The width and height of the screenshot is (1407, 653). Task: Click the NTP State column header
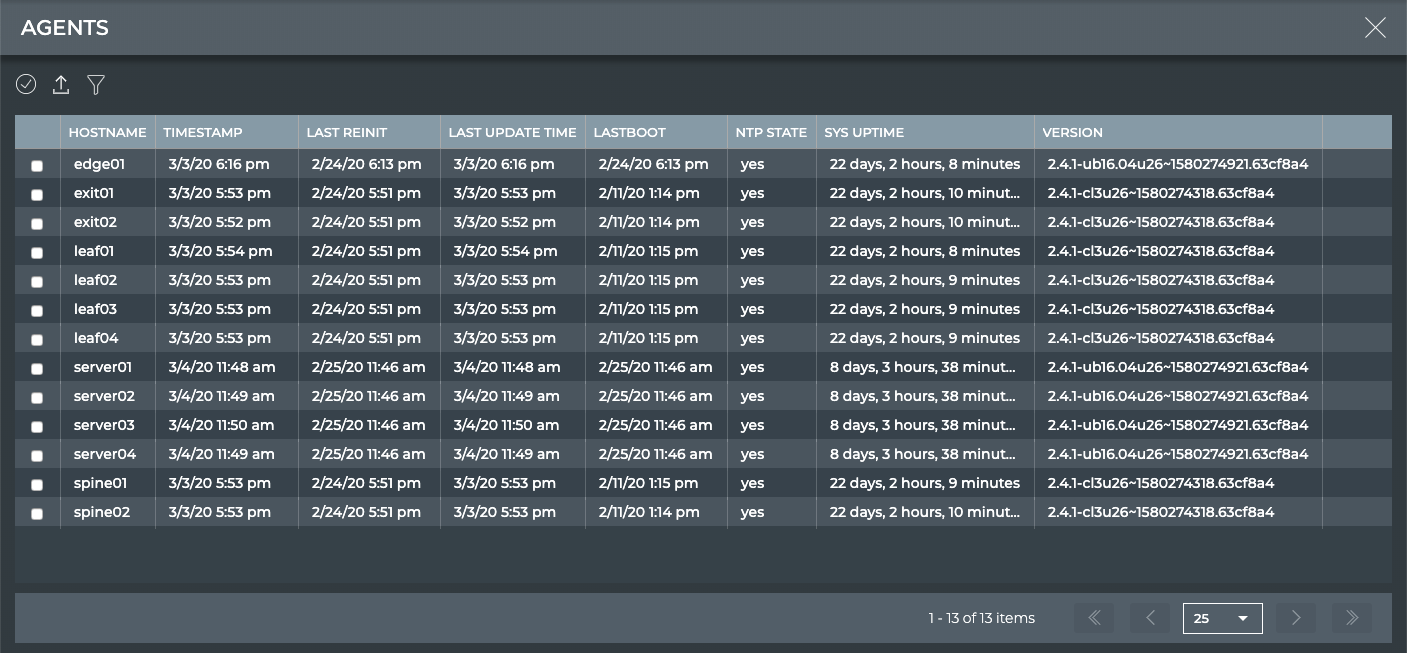(x=771, y=132)
